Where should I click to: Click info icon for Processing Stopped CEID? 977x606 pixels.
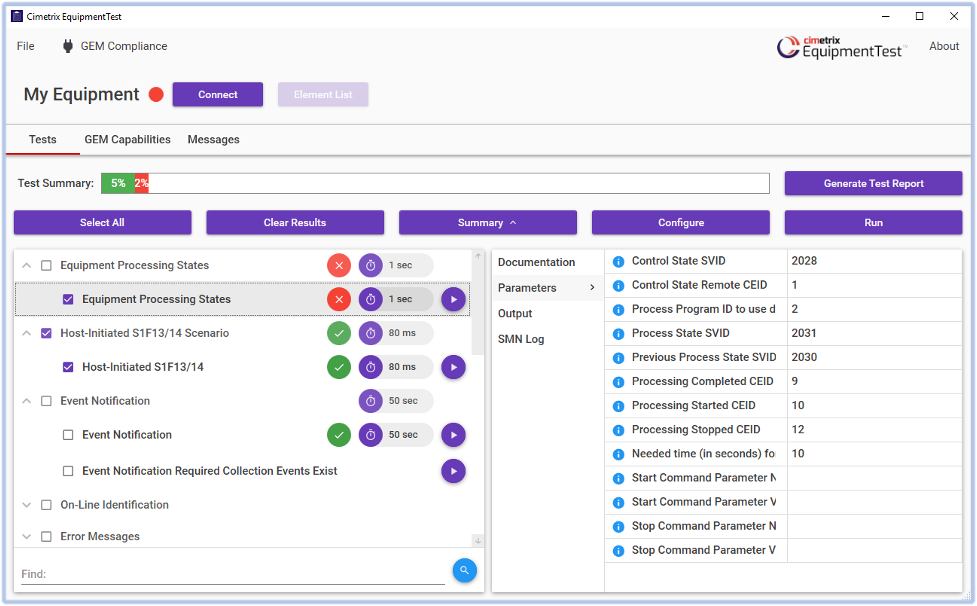click(x=619, y=430)
